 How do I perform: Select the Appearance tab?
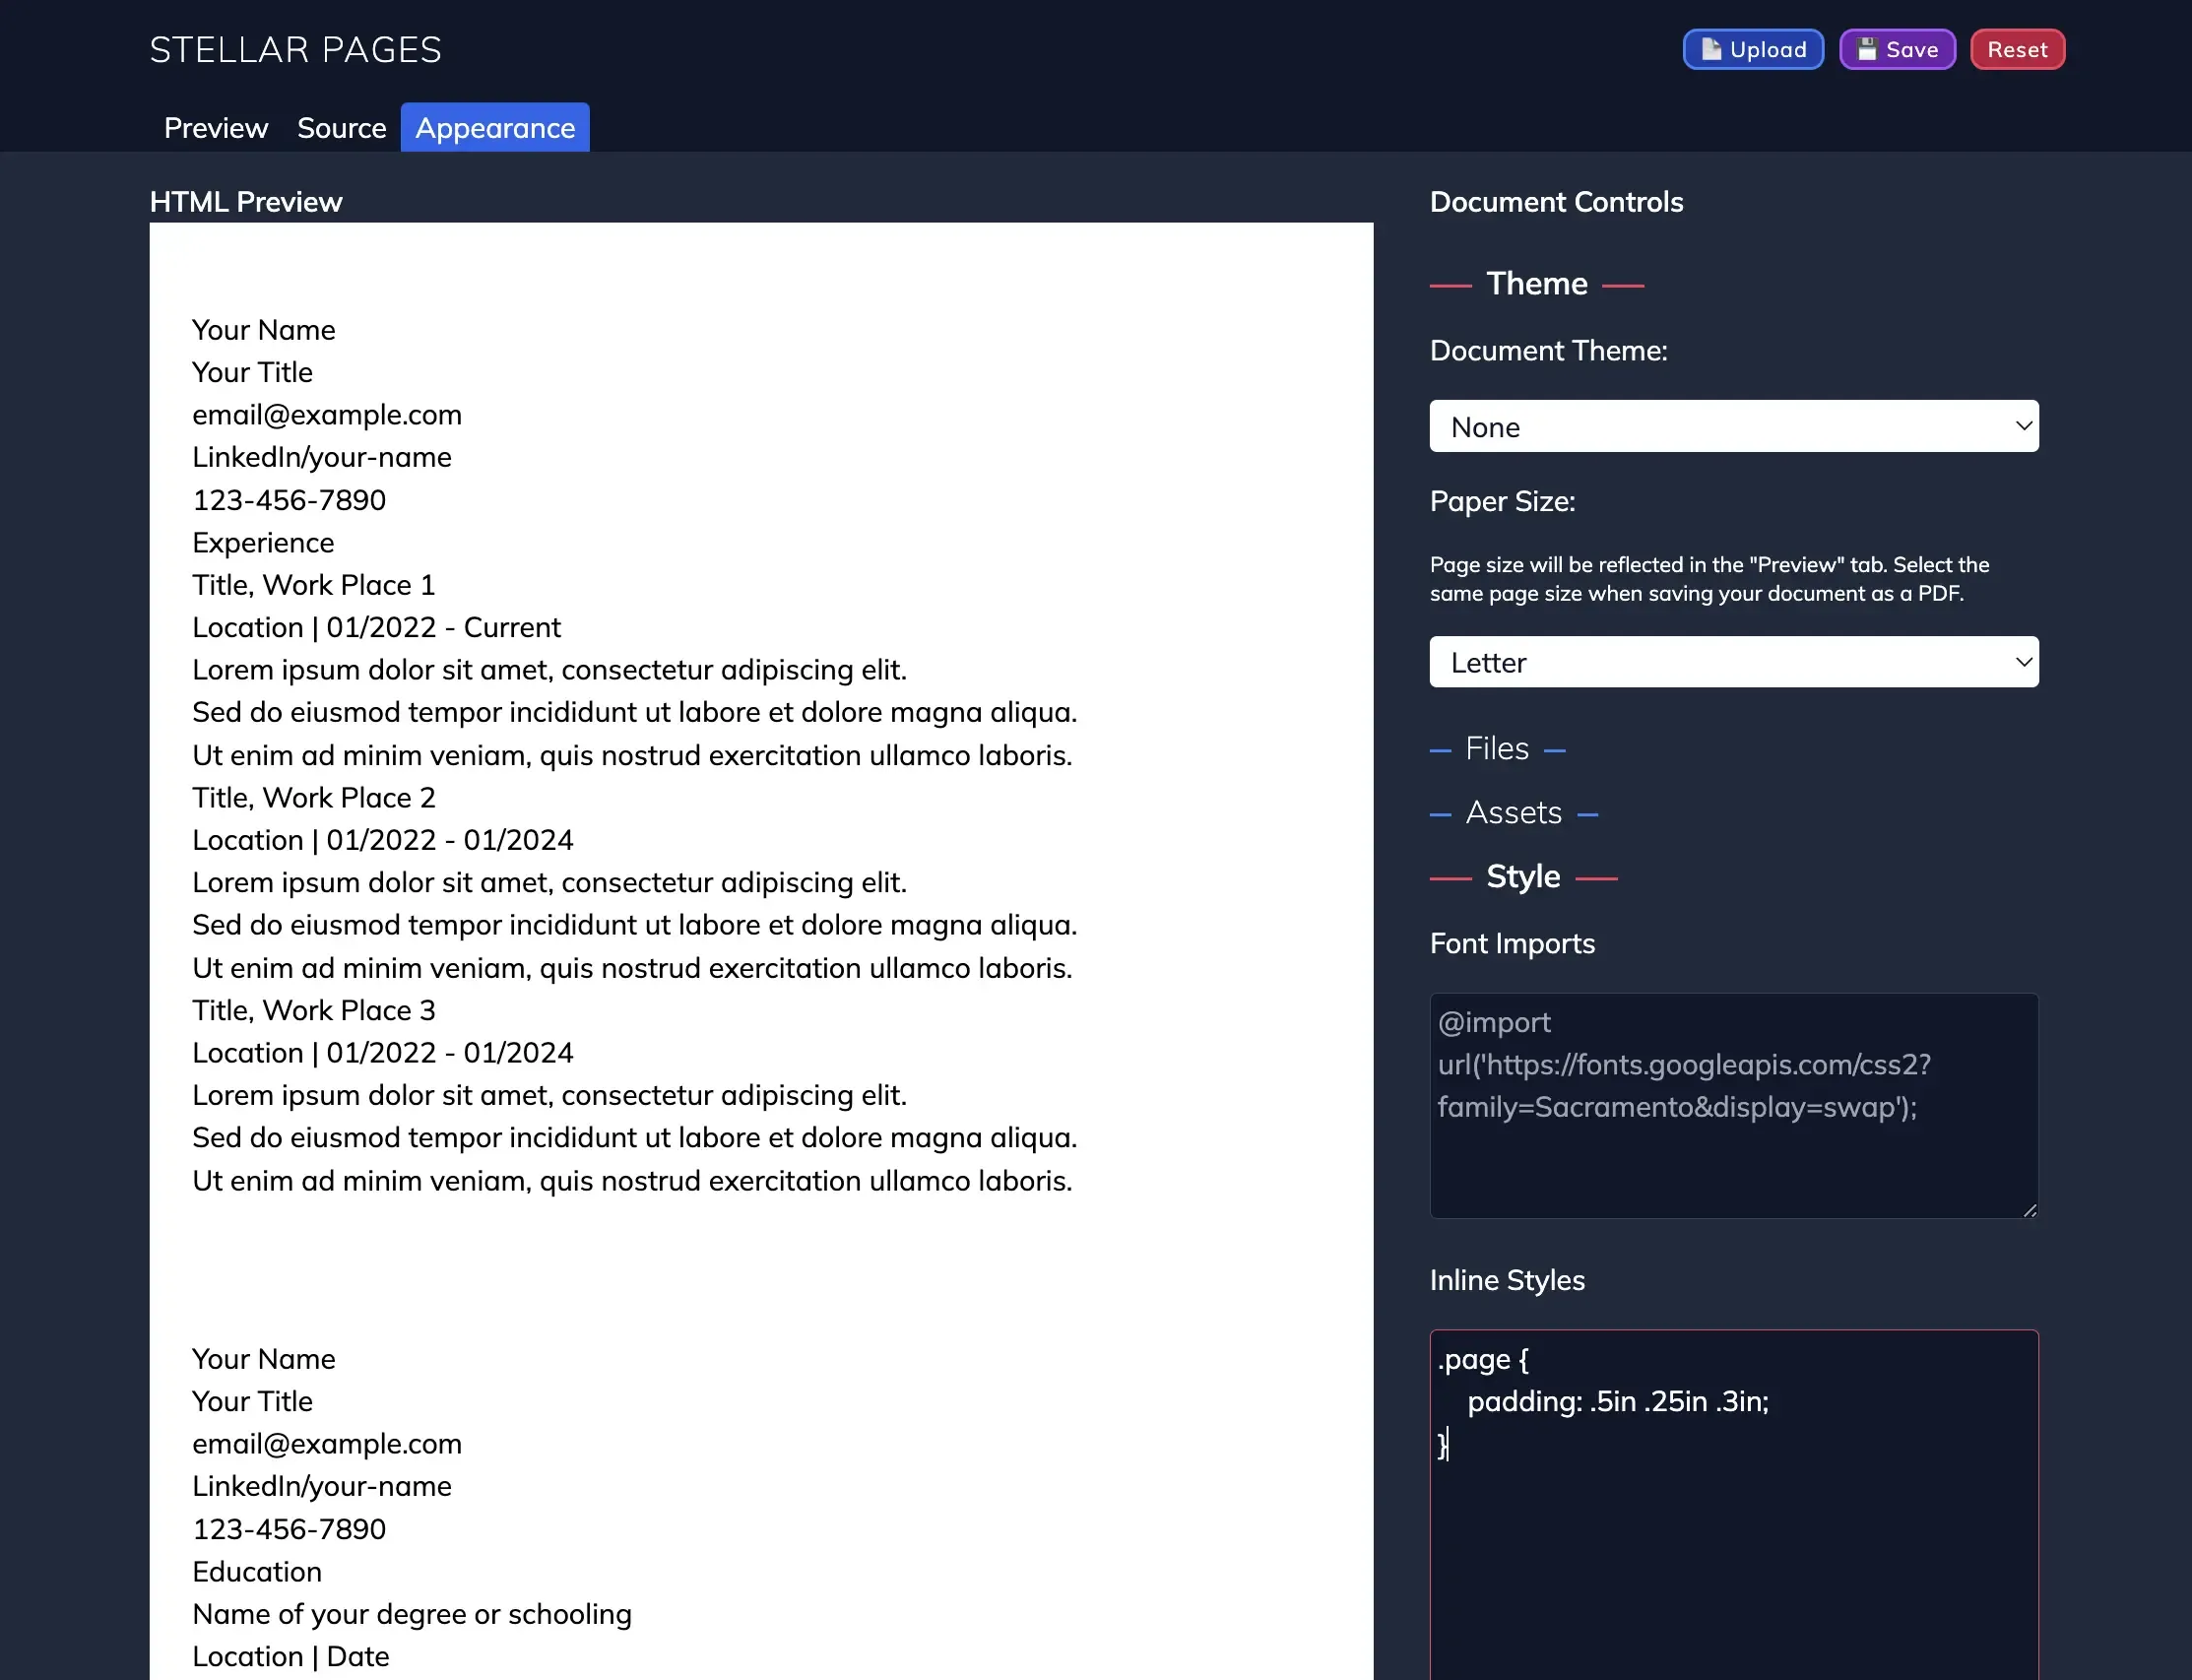point(495,128)
